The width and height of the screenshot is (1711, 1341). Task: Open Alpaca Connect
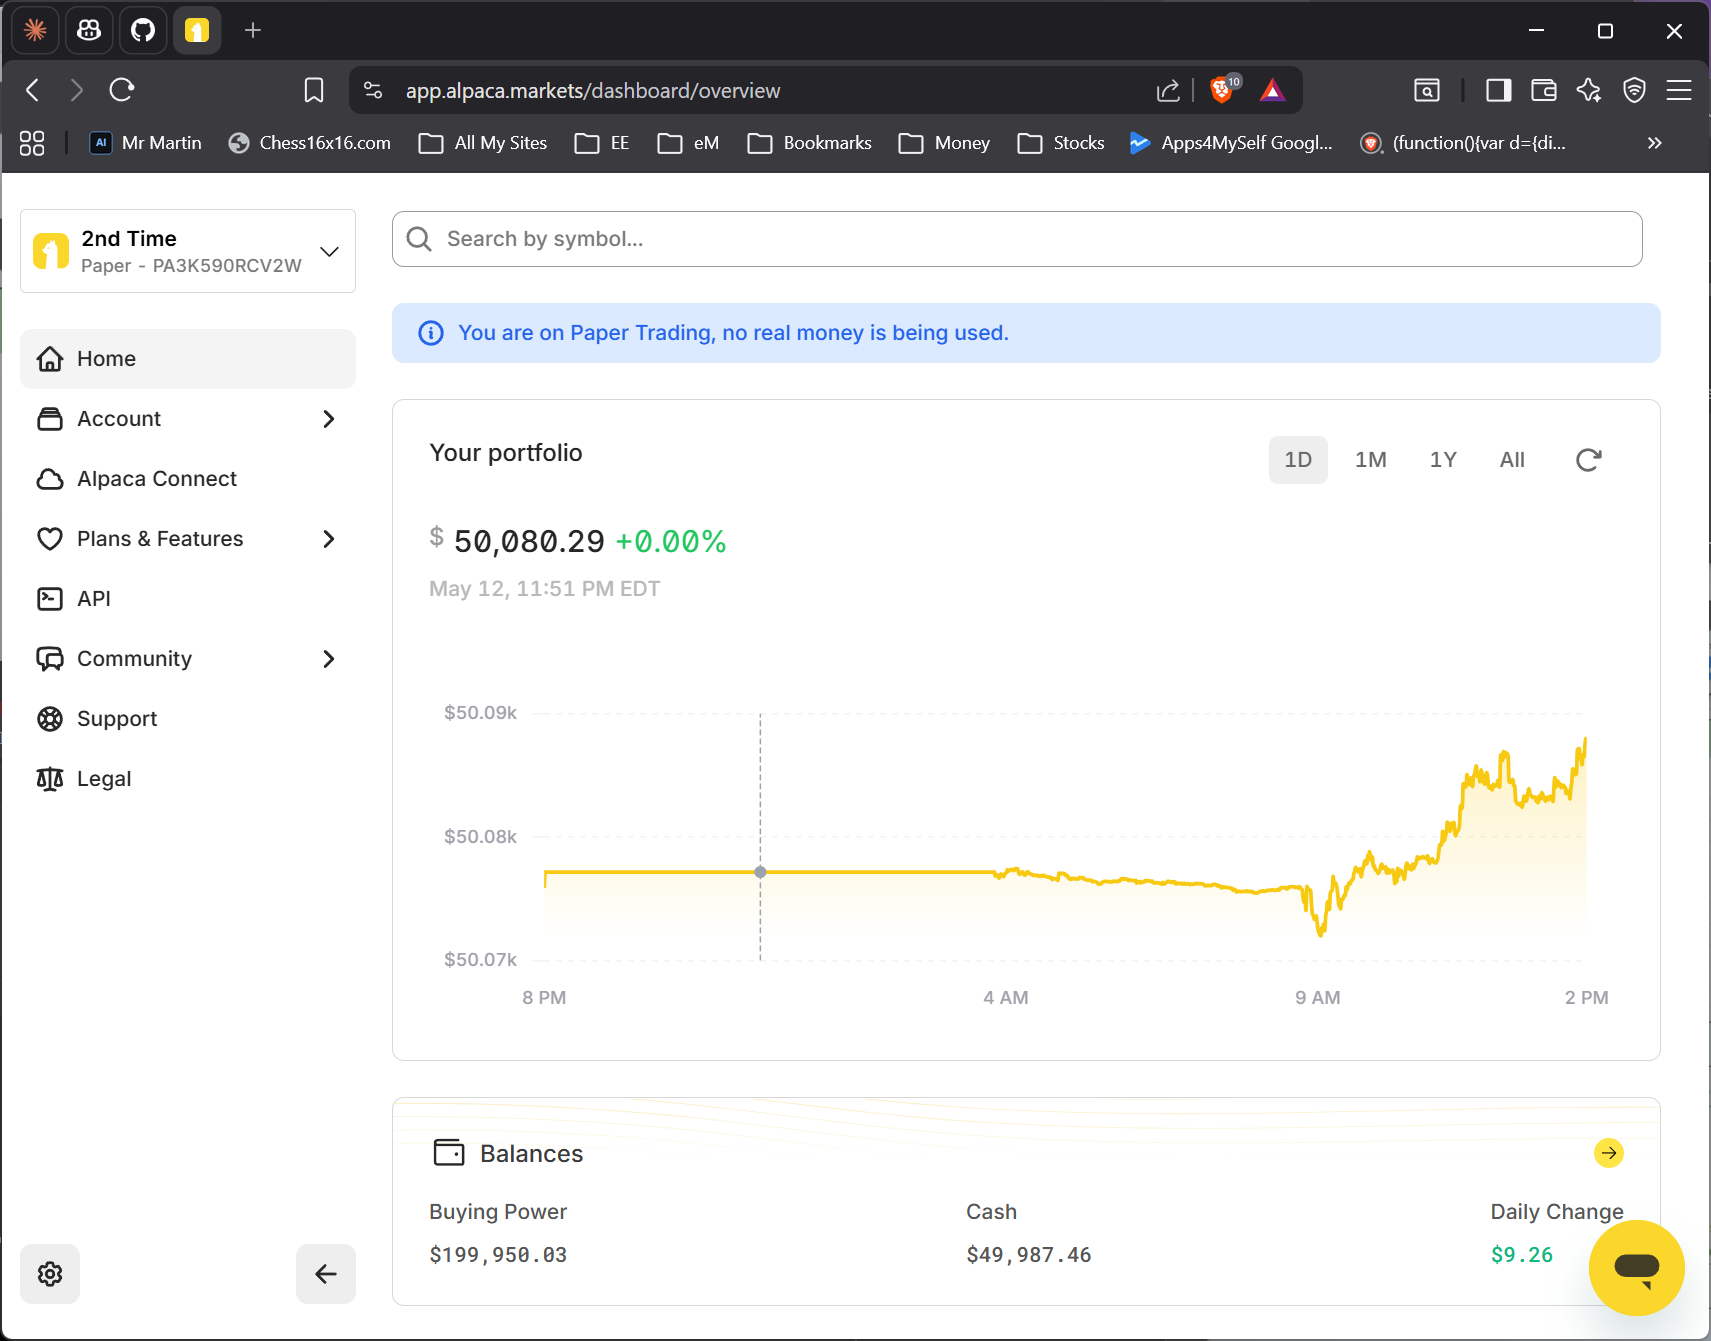point(188,479)
